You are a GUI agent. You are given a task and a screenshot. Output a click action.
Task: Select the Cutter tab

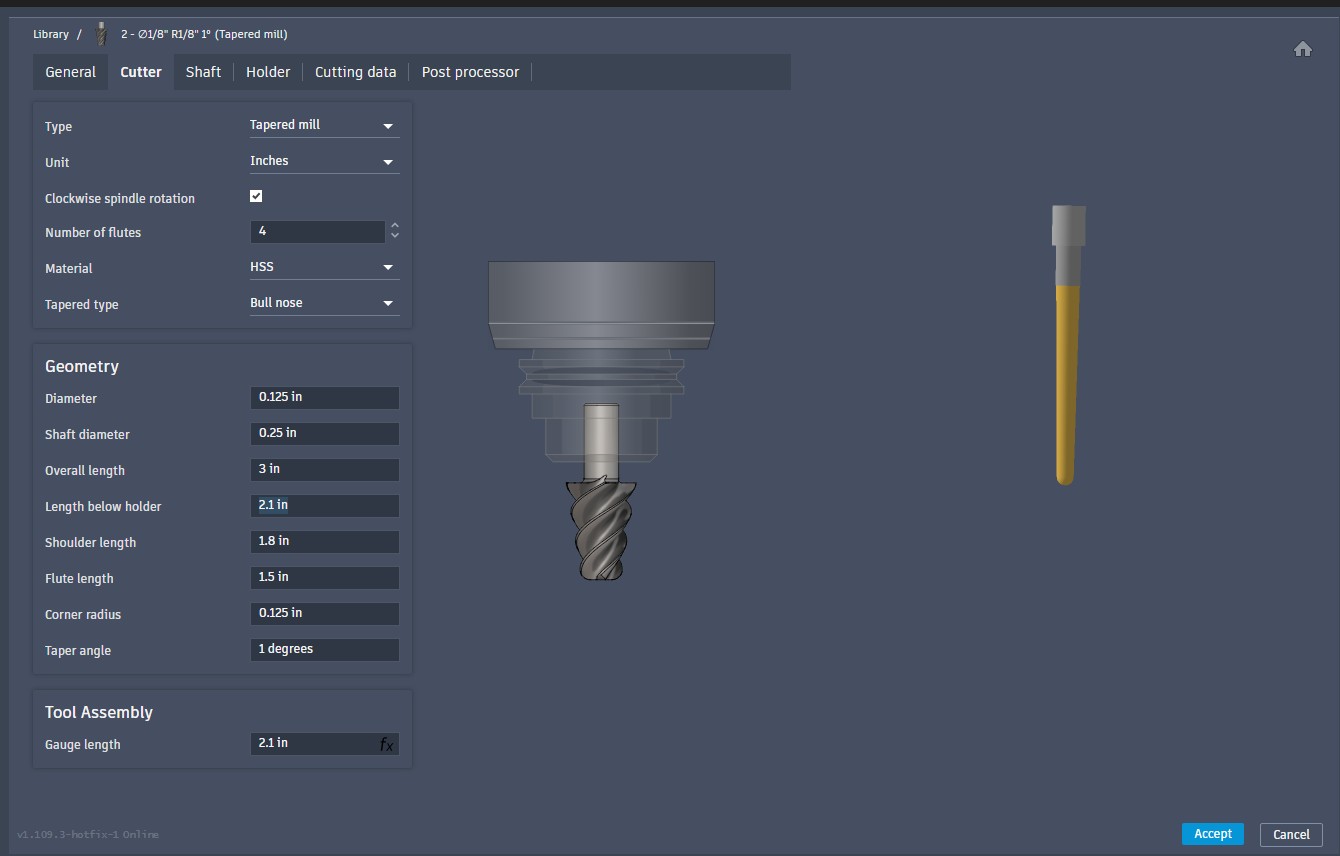(141, 72)
